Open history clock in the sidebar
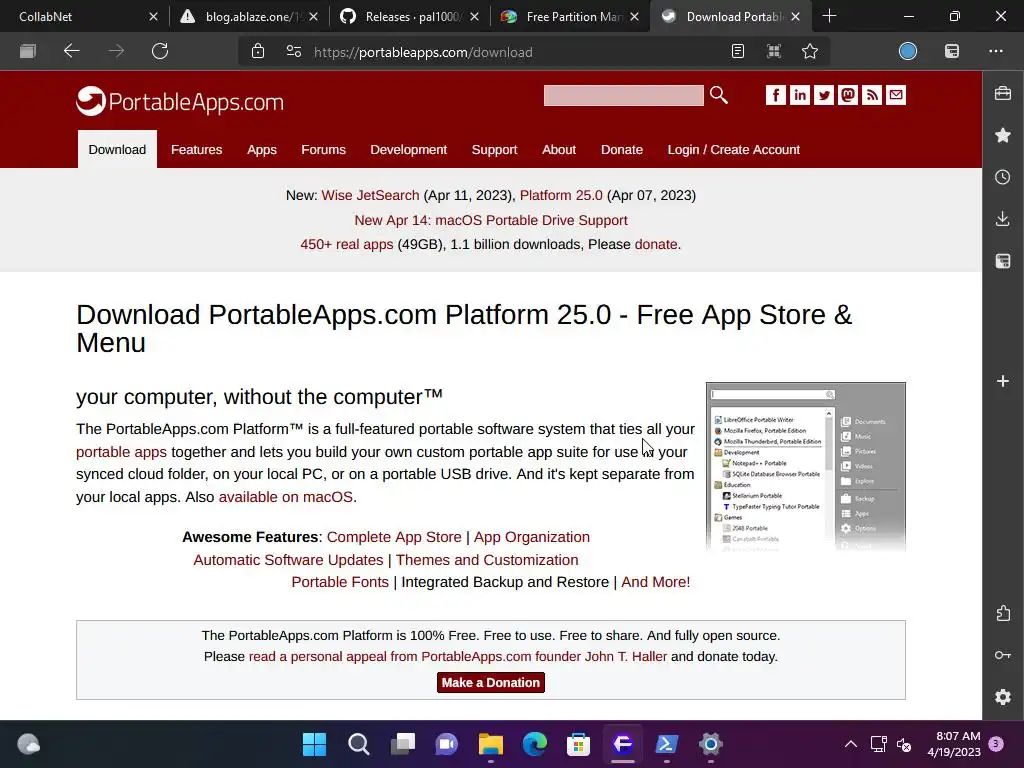 [1003, 177]
